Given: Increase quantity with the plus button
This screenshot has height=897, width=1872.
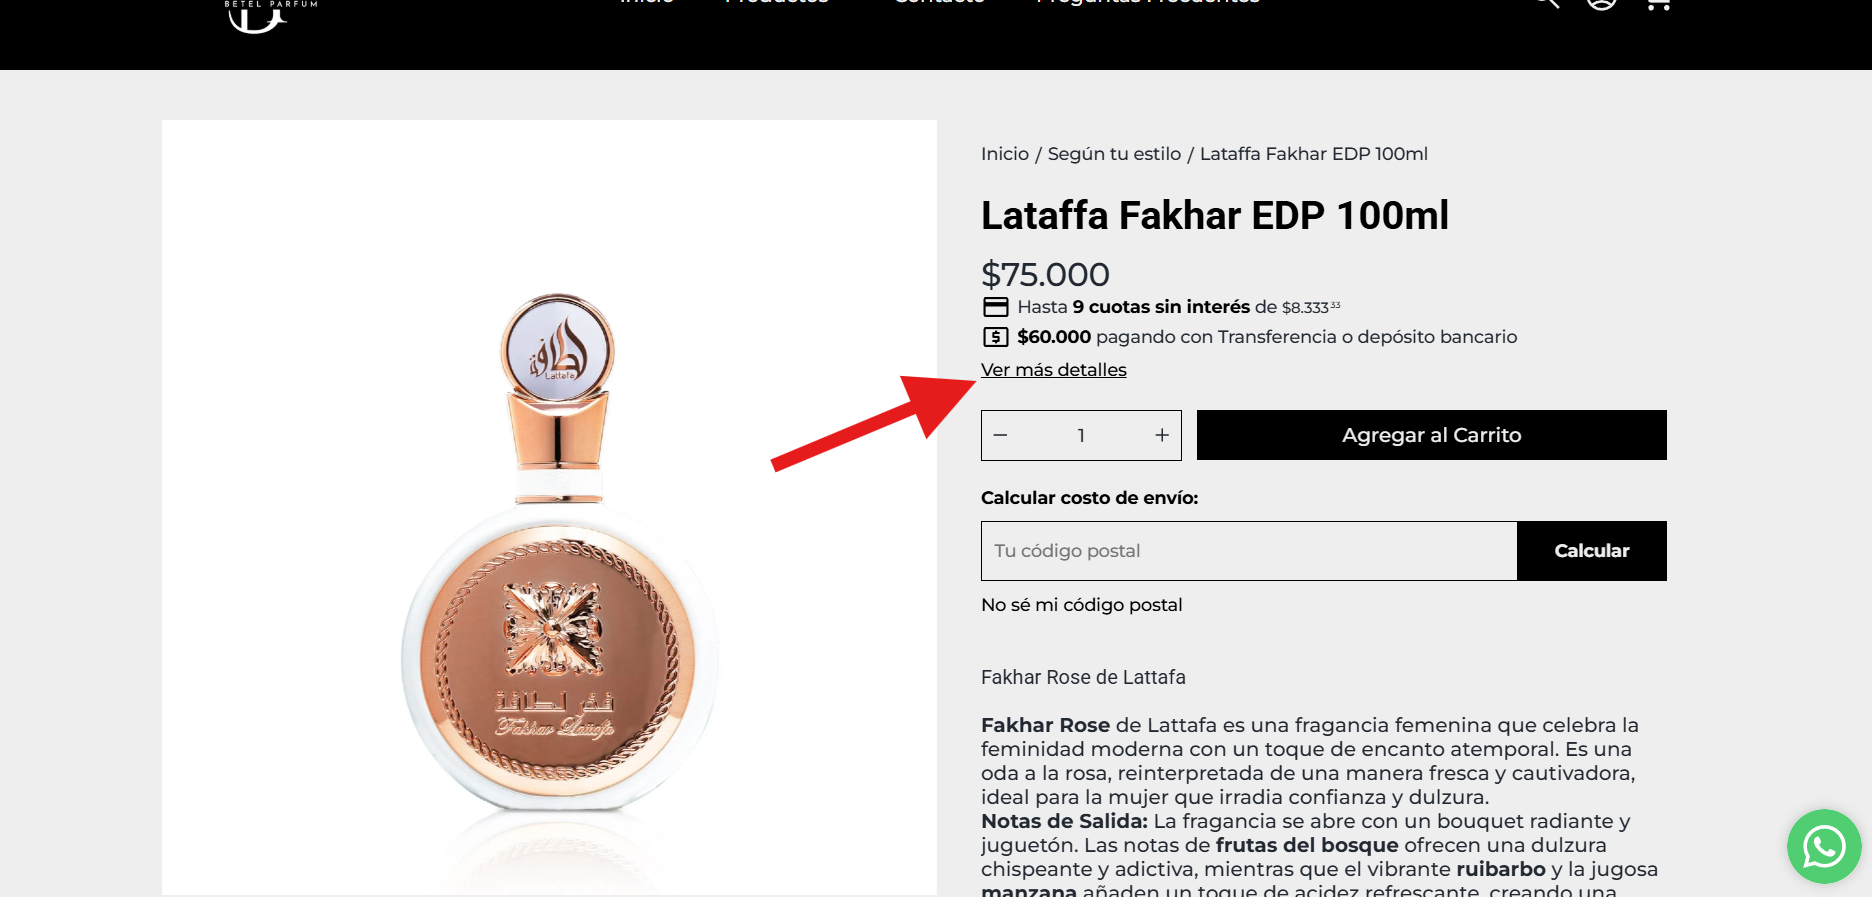Looking at the screenshot, I should coord(1162,435).
